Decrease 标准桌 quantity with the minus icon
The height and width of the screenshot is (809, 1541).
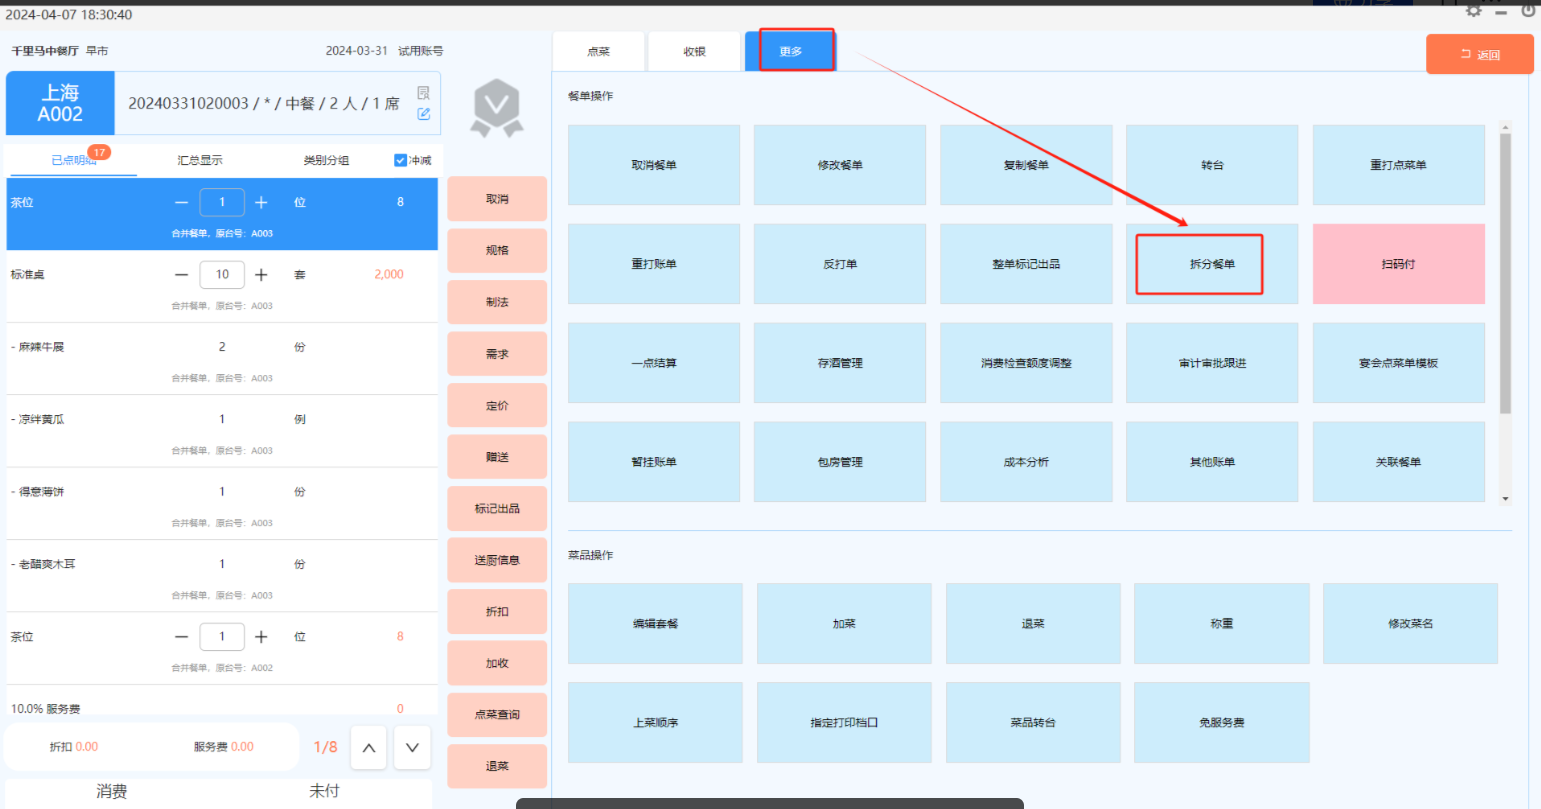click(181, 274)
